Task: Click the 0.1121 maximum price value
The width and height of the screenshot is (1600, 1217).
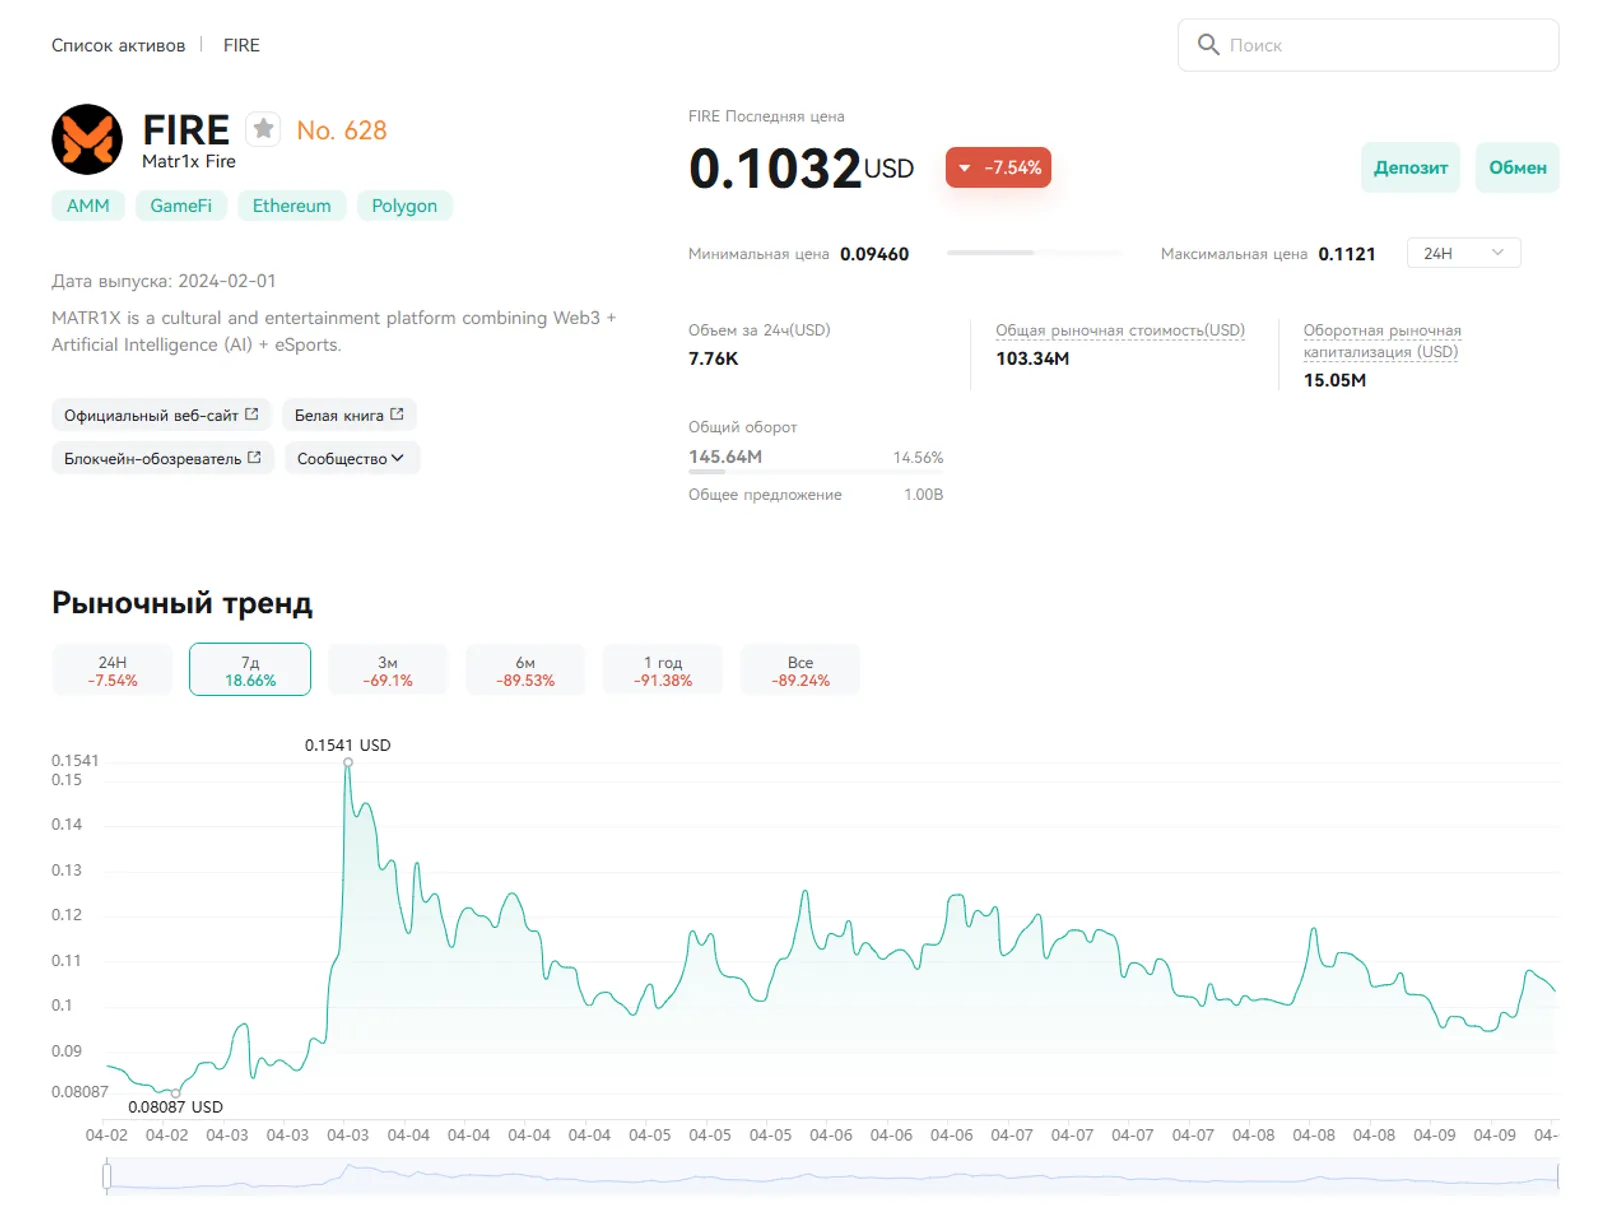Action: point(1347,254)
